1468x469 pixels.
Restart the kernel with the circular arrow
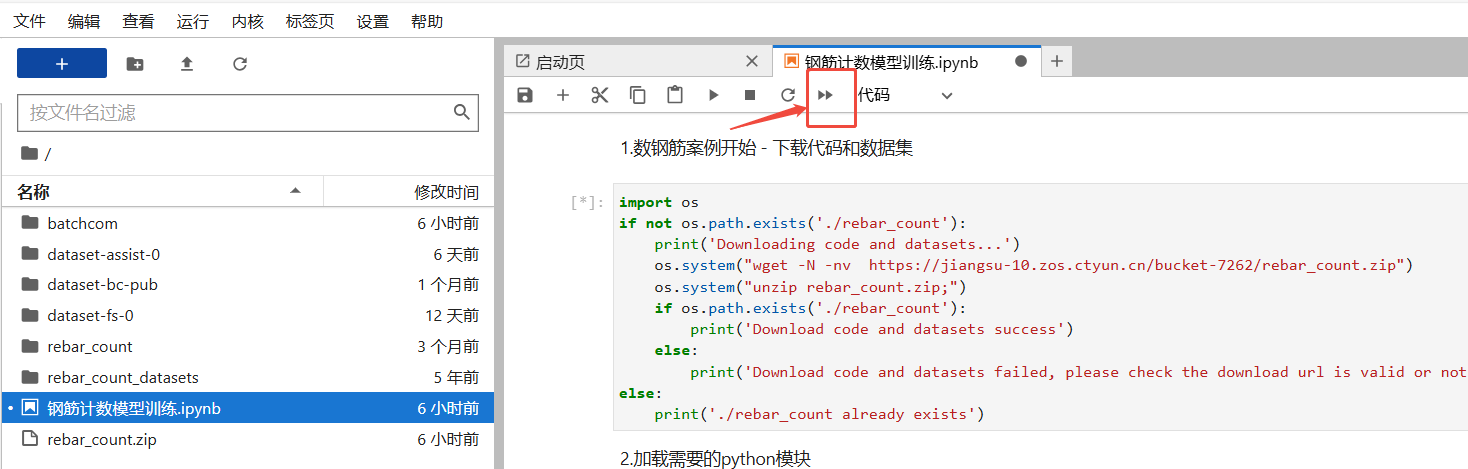(x=788, y=95)
